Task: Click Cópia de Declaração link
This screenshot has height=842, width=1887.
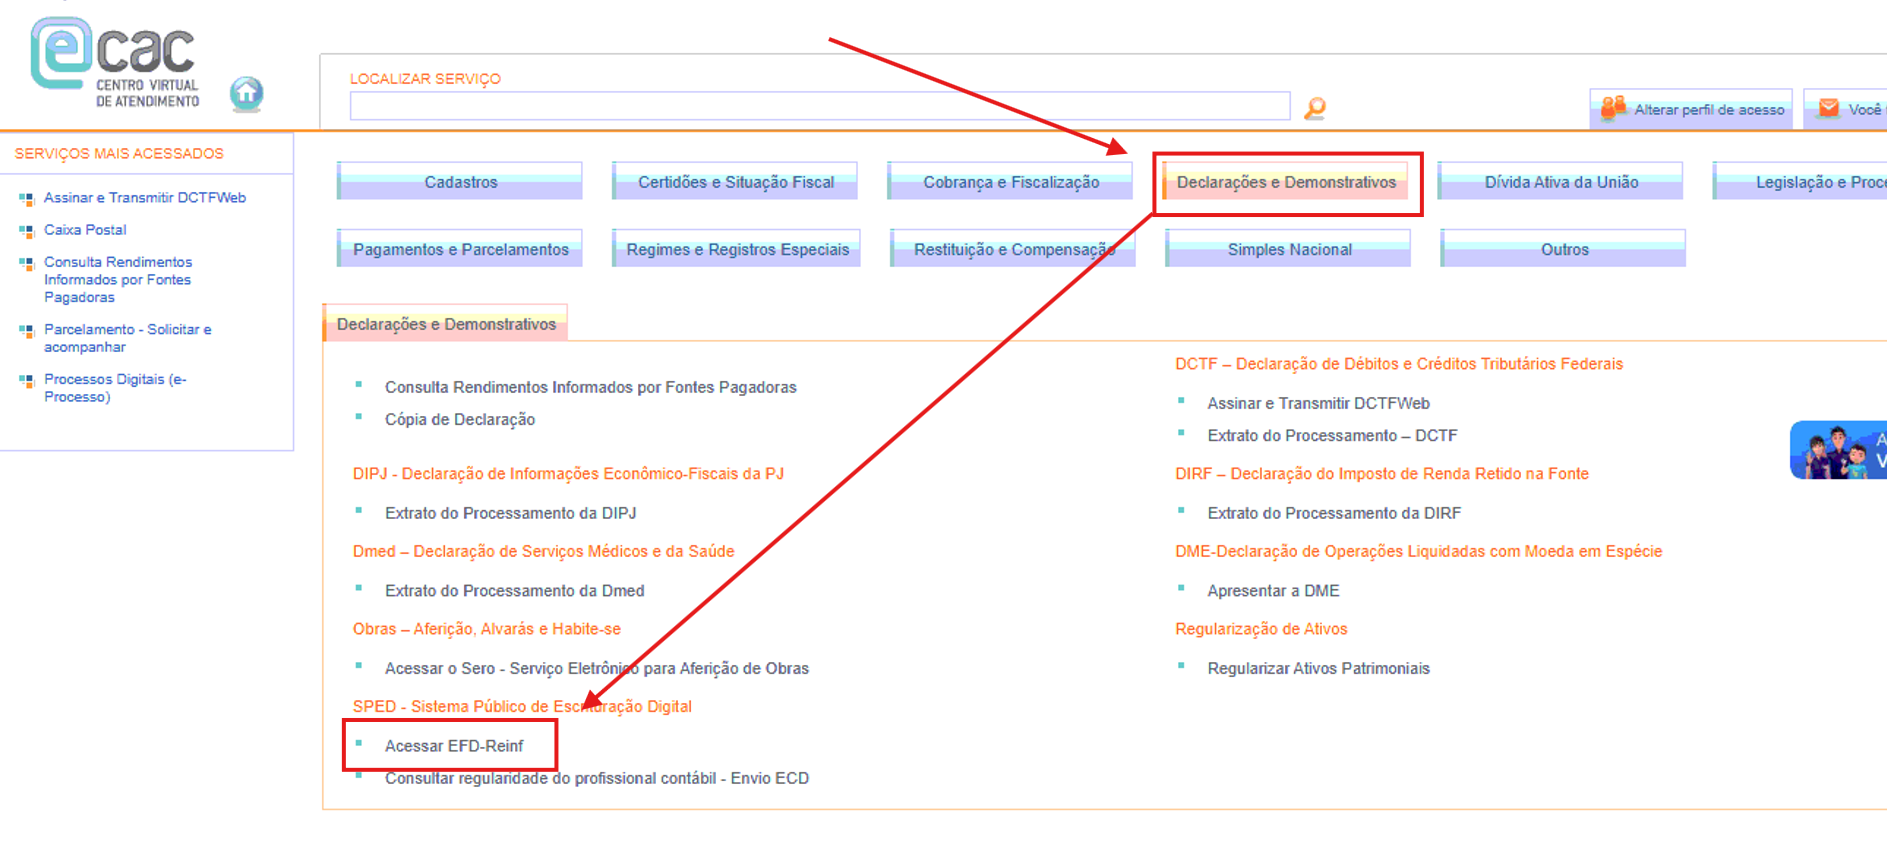Action: pyautogui.click(x=460, y=420)
